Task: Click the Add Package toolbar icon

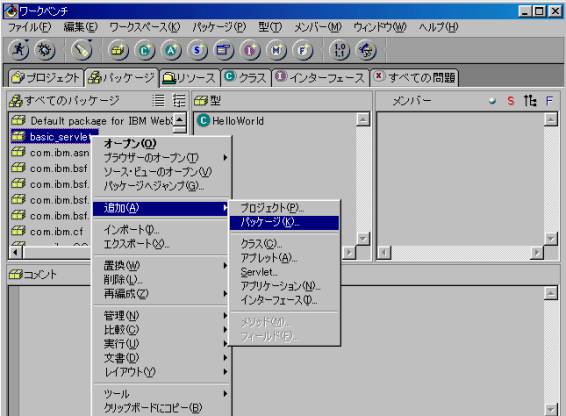Action: coord(118,50)
